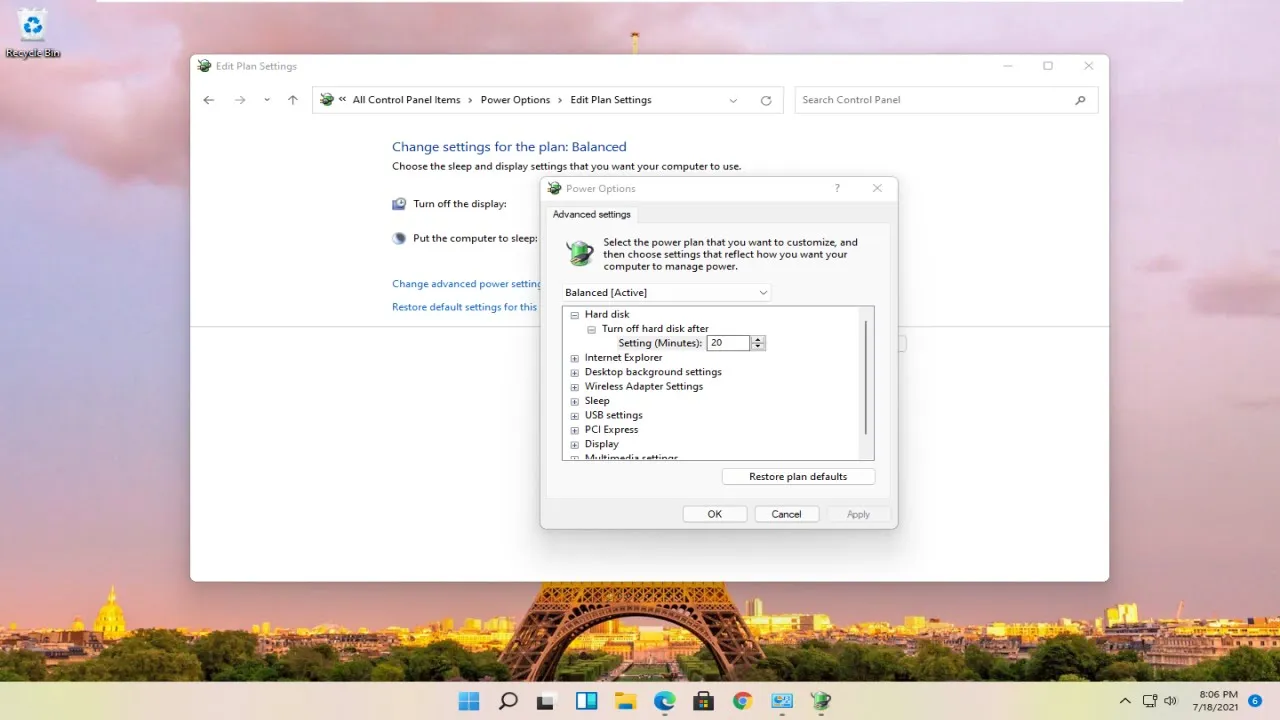Click the moon icon by Put the computer to sleep
This screenshot has height=720, width=1280.
click(x=399, y=238)
